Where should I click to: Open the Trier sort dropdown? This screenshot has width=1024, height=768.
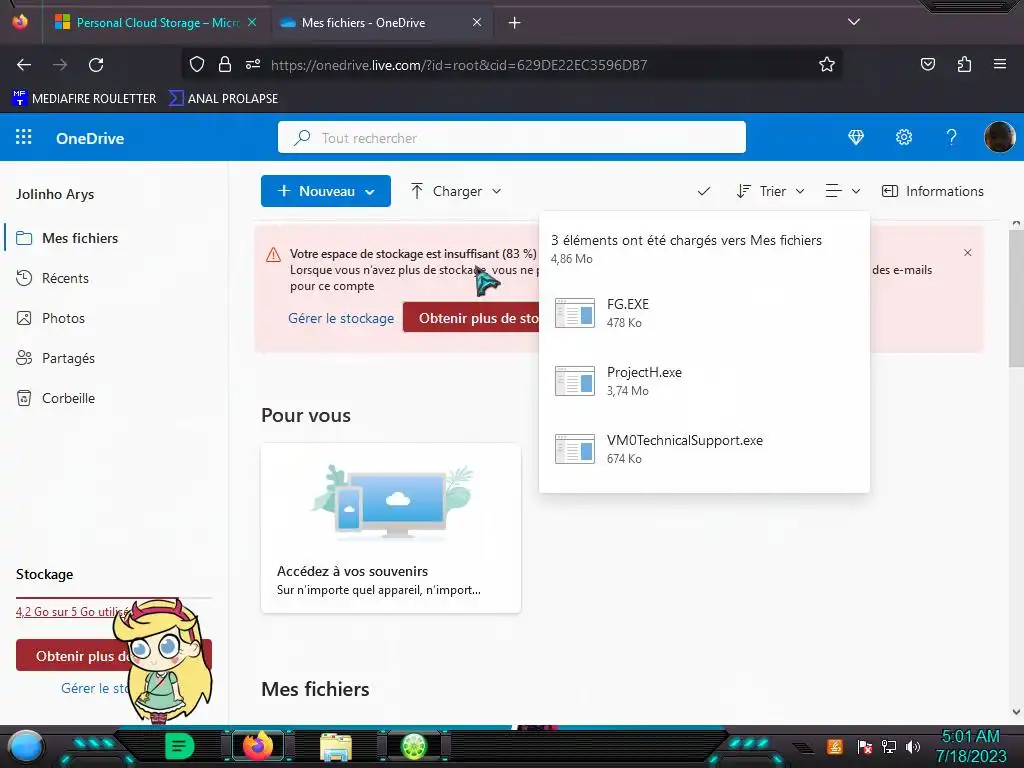(771, 191)
